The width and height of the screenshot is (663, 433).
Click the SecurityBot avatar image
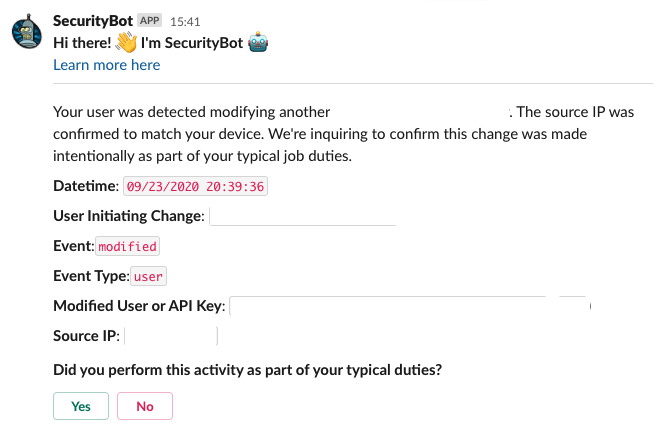click(x=27, y=32)
